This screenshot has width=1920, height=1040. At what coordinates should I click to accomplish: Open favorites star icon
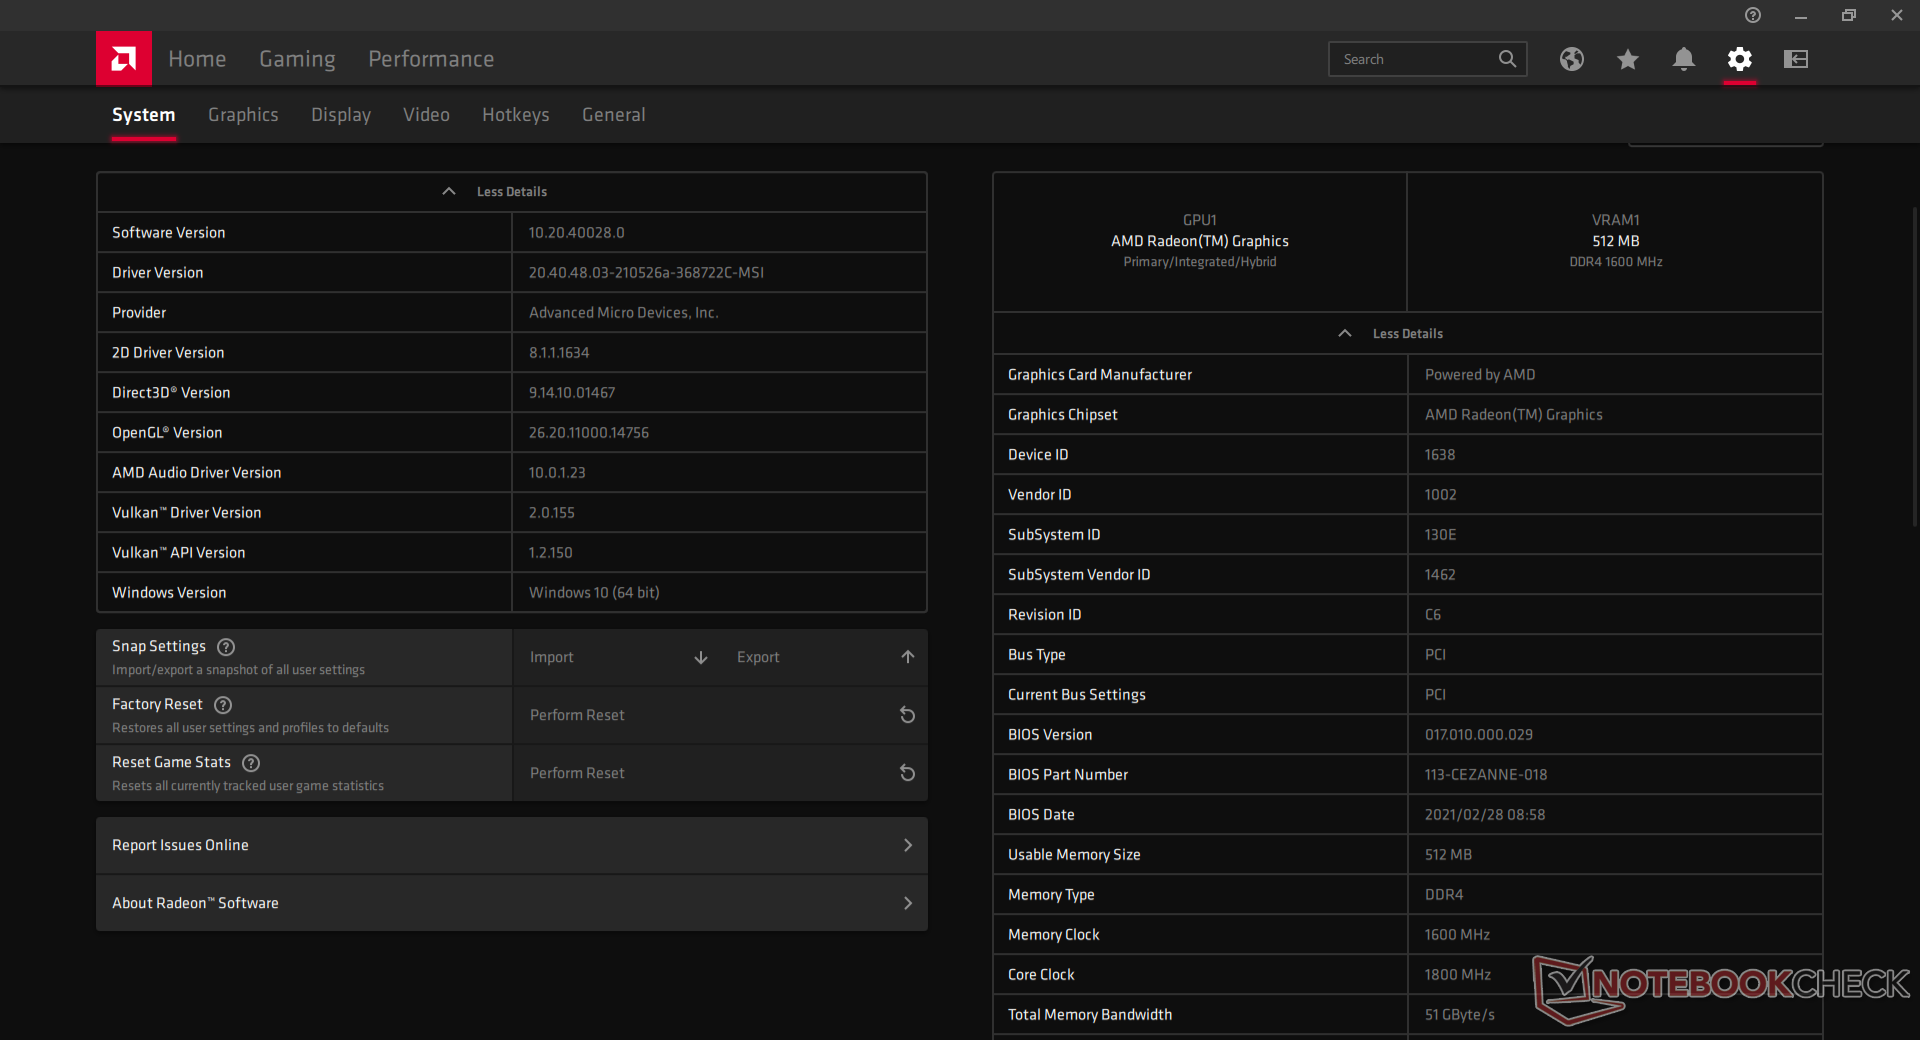pos(1628,59)
